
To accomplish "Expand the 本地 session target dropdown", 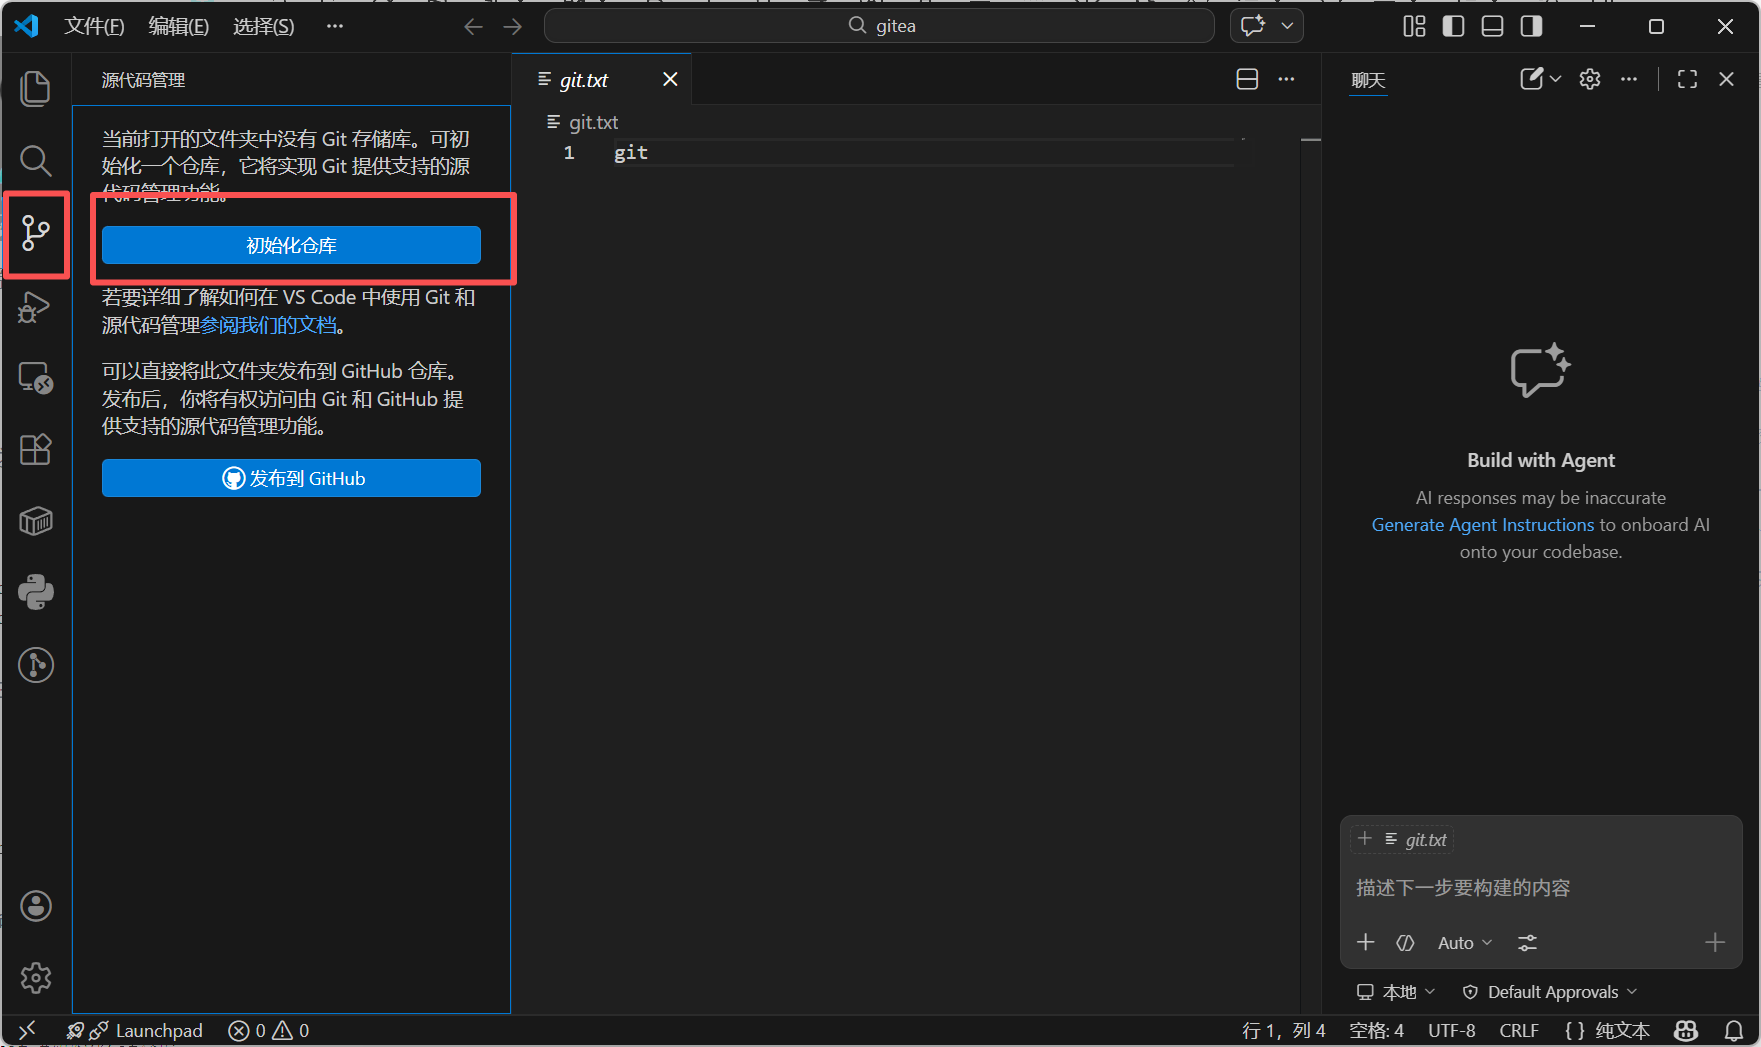I will 1397,992.
